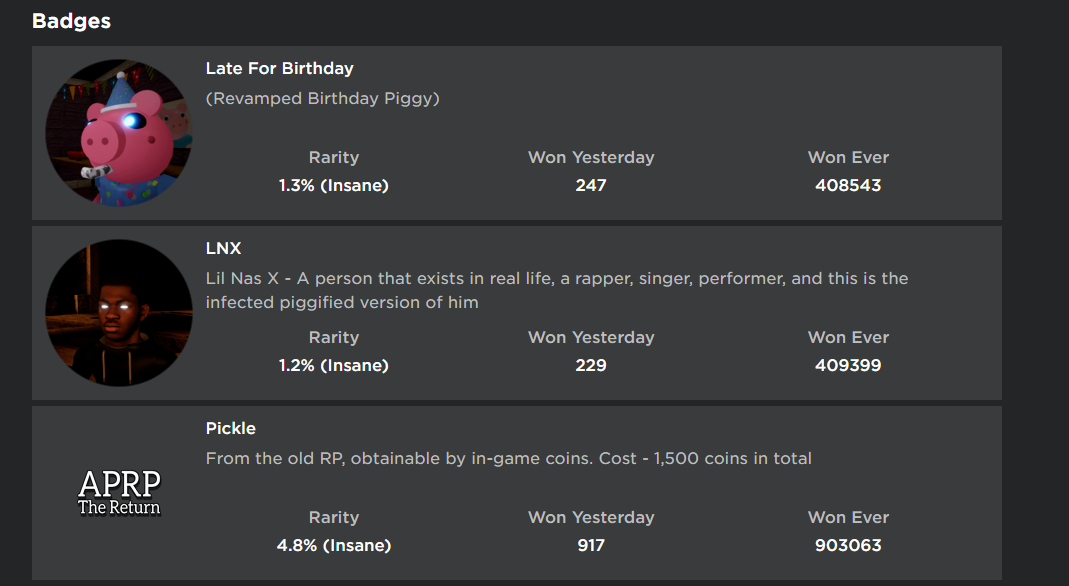This screenshot has width=1069, height=586.
Task: Click the Won Yesterday label in Pickle row
Action: (x=591, y=517)
